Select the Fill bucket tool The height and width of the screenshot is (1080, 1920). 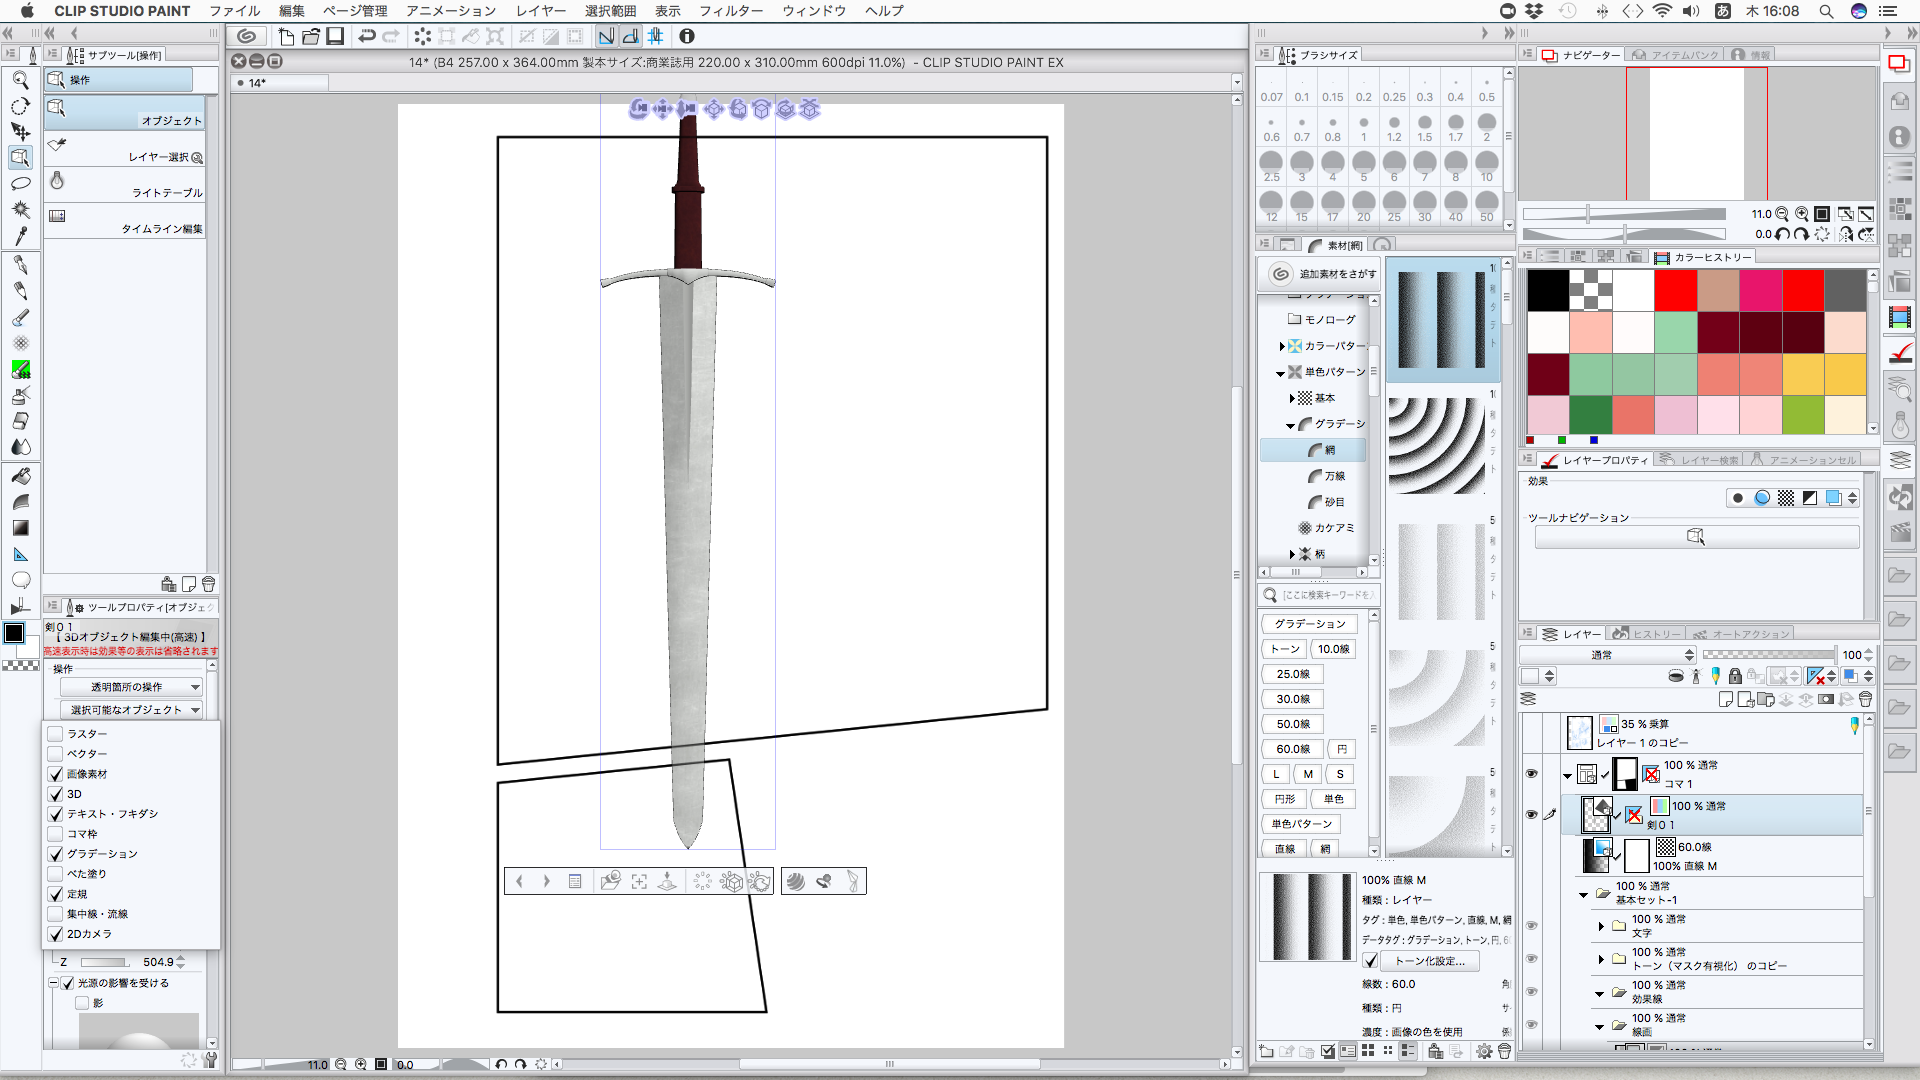tap(20, 476)
